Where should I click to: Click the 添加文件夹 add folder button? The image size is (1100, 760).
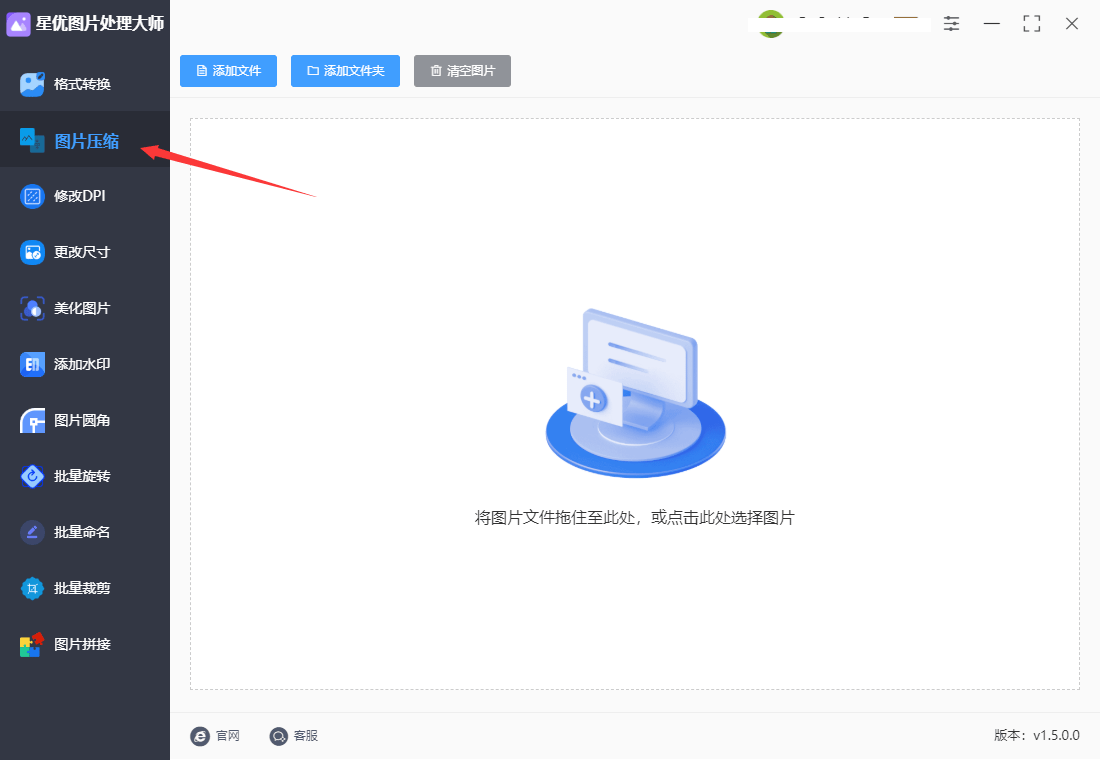(345, 70)
